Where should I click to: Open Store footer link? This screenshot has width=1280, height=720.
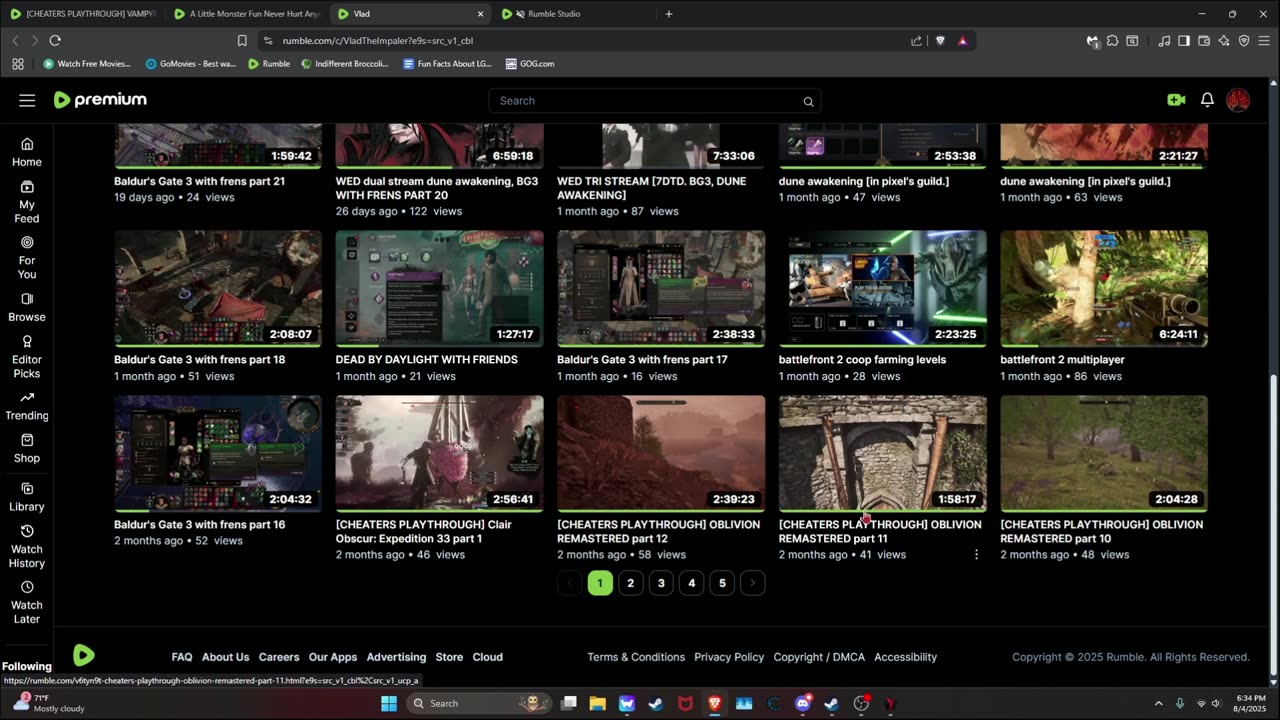point(449,657)
